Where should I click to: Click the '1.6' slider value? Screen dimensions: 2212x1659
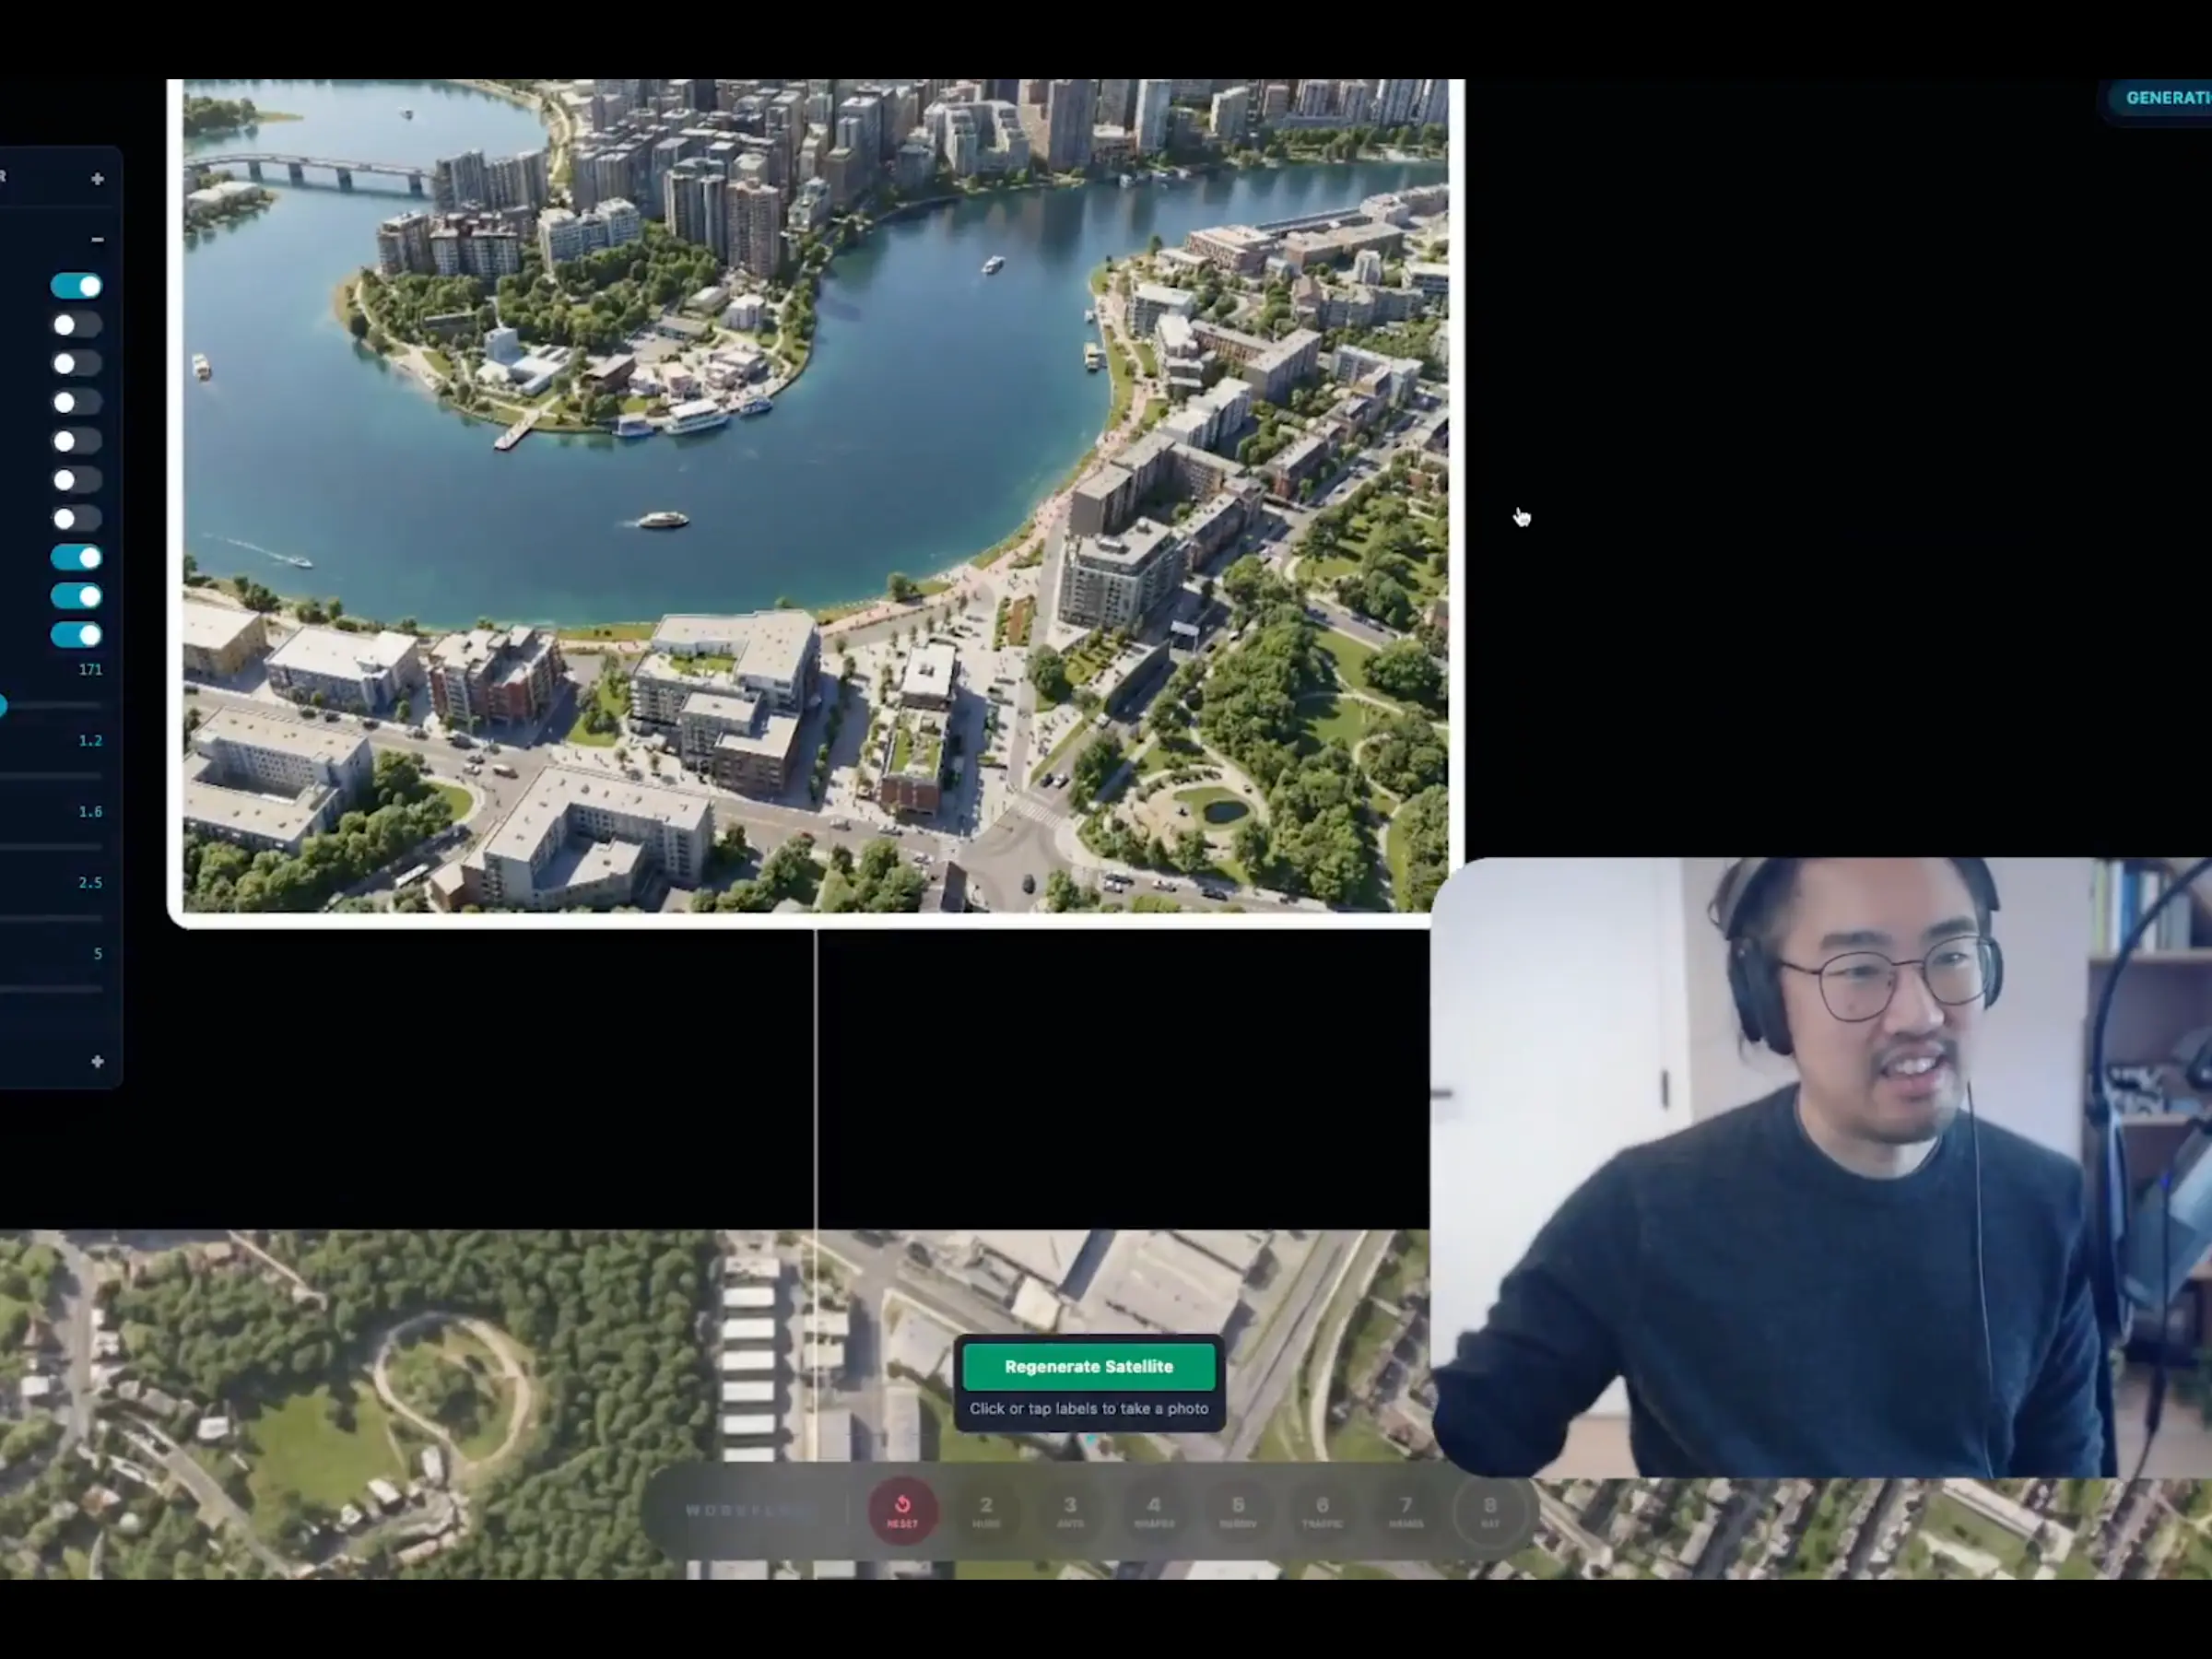pyautogui.click(x=90, y=812)
